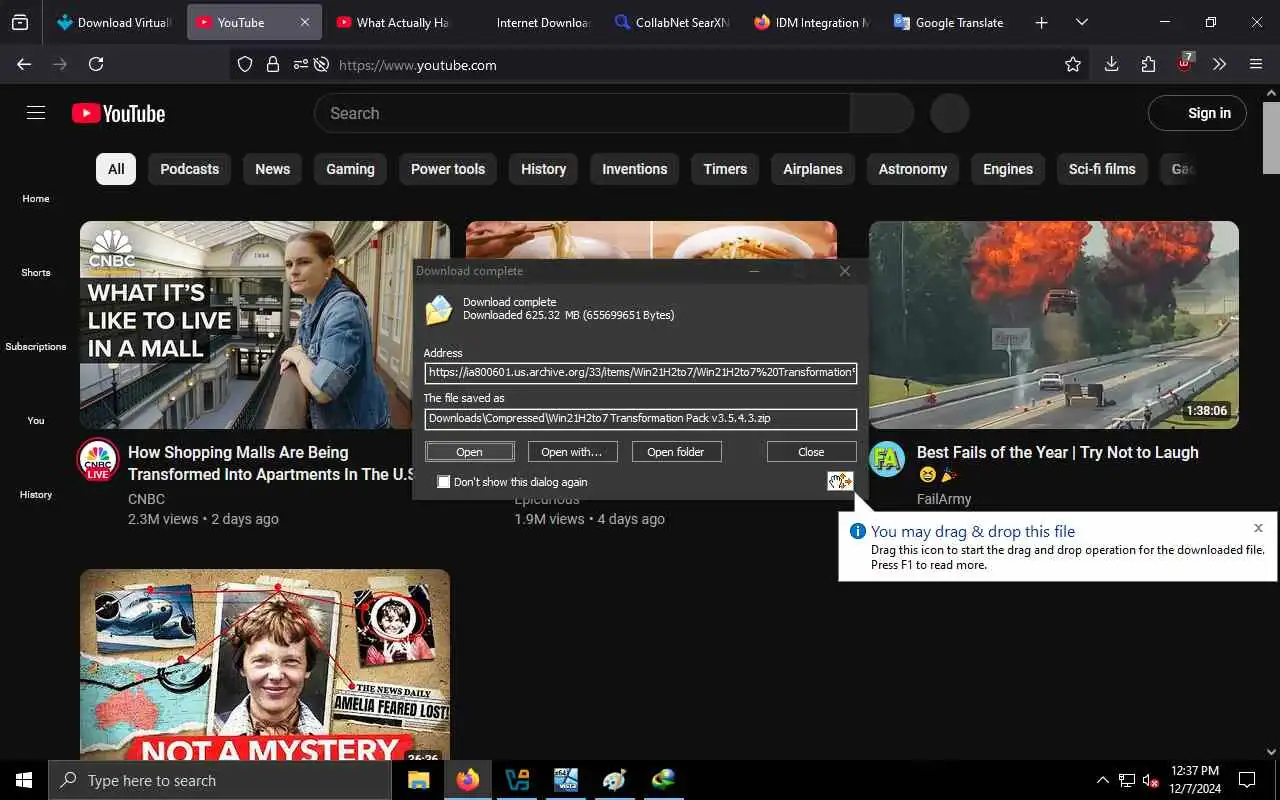1280x800 pixels.
Task: Select the Gaming filter chip
Action: click(x=350, y=169)
